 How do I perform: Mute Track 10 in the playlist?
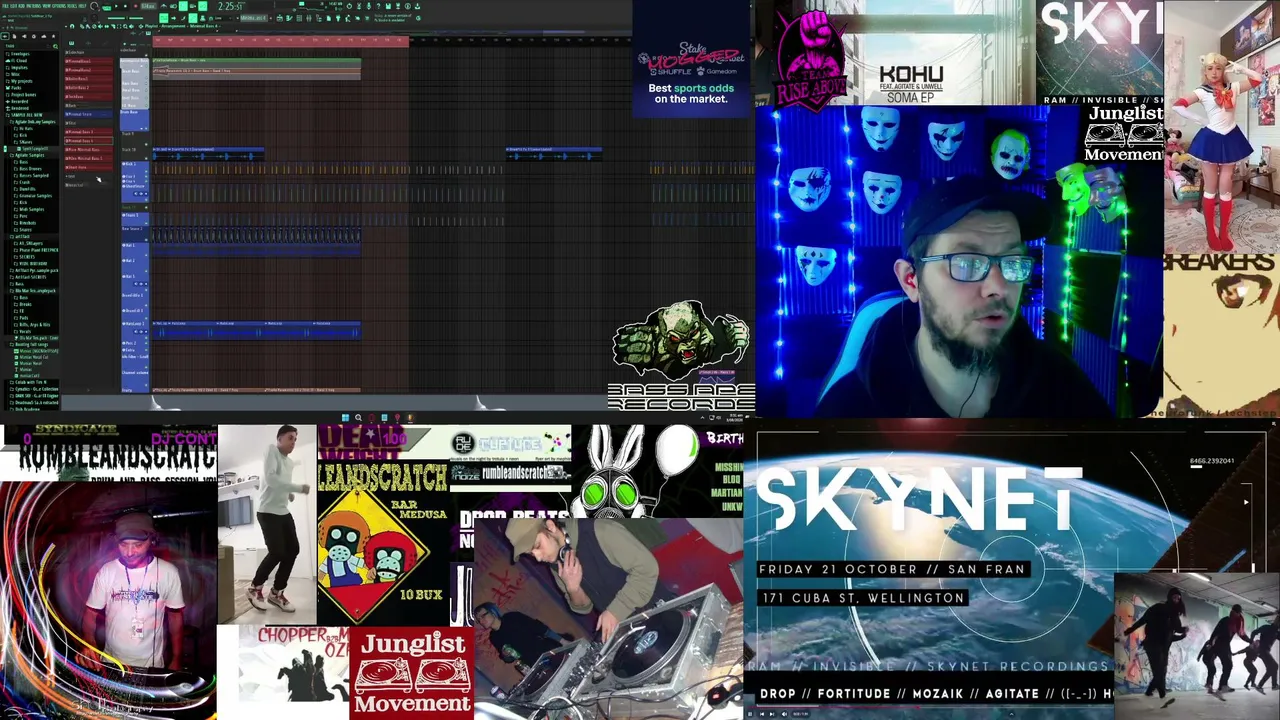(146, 158)
